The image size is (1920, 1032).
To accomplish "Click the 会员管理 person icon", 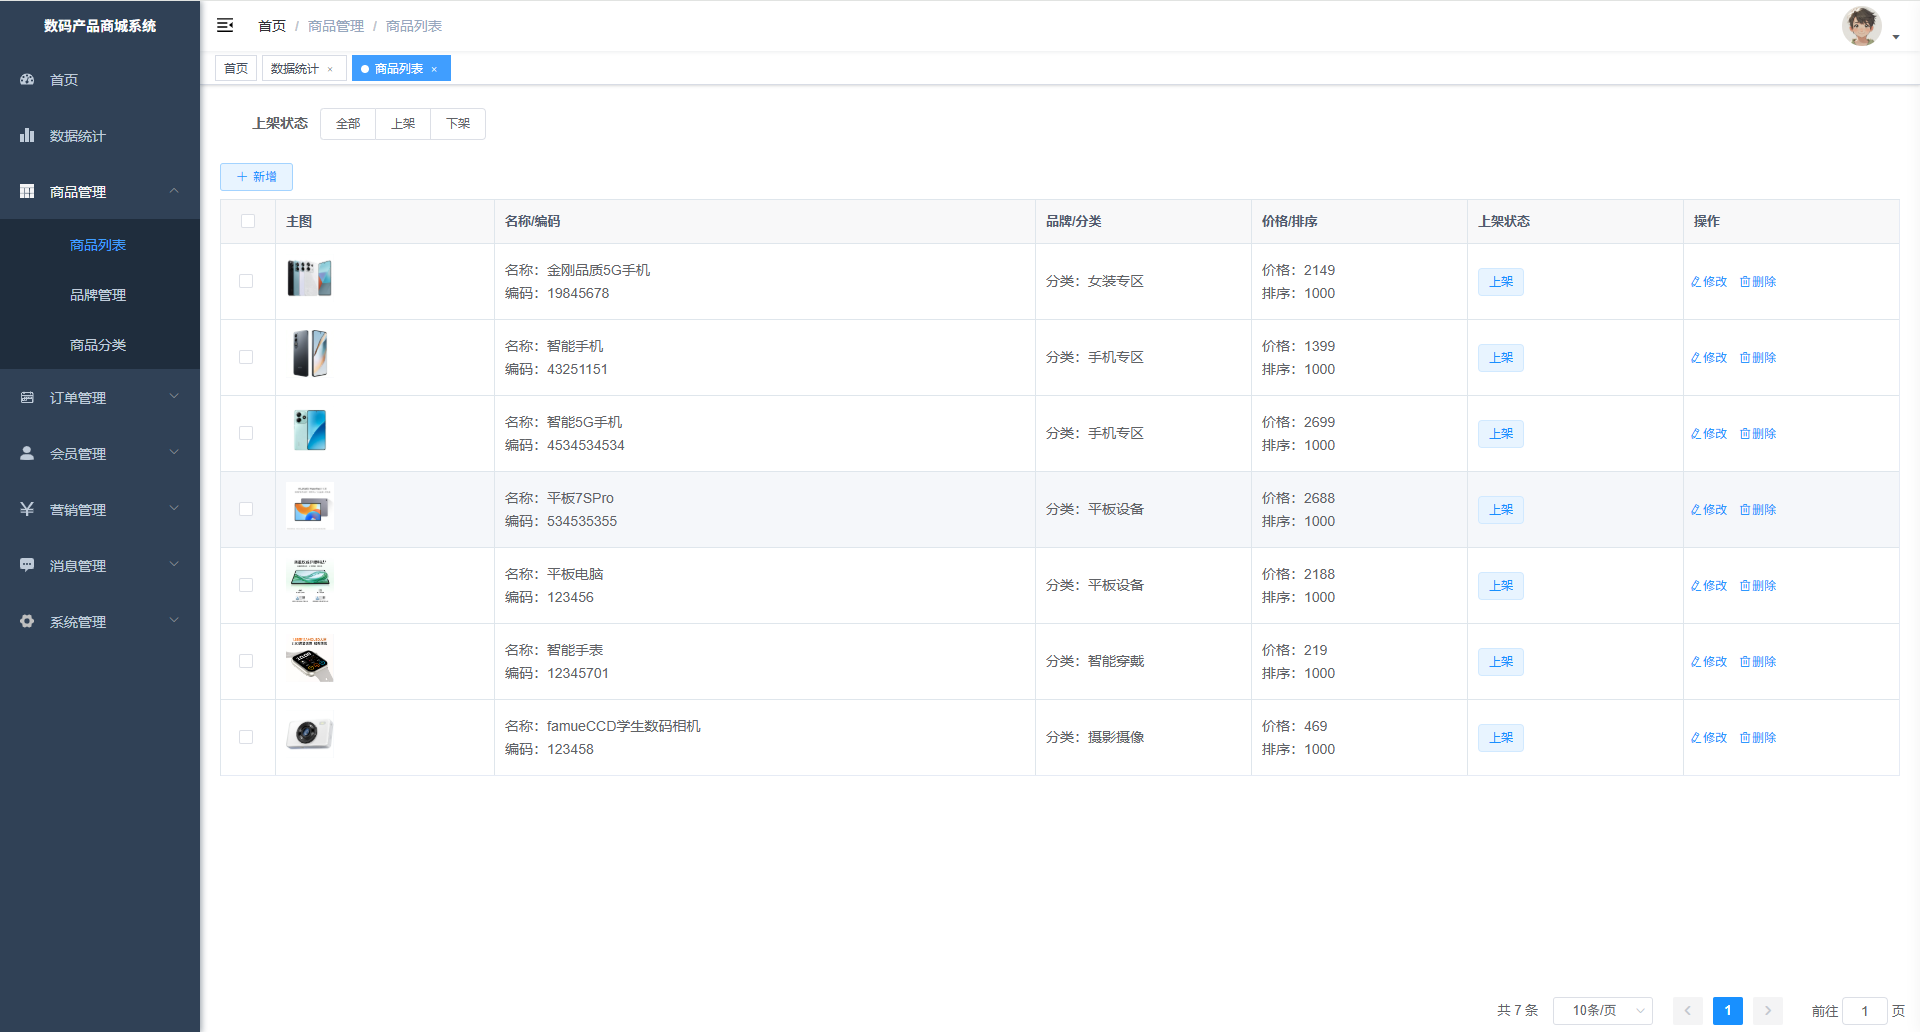I will tap(27, 453).
